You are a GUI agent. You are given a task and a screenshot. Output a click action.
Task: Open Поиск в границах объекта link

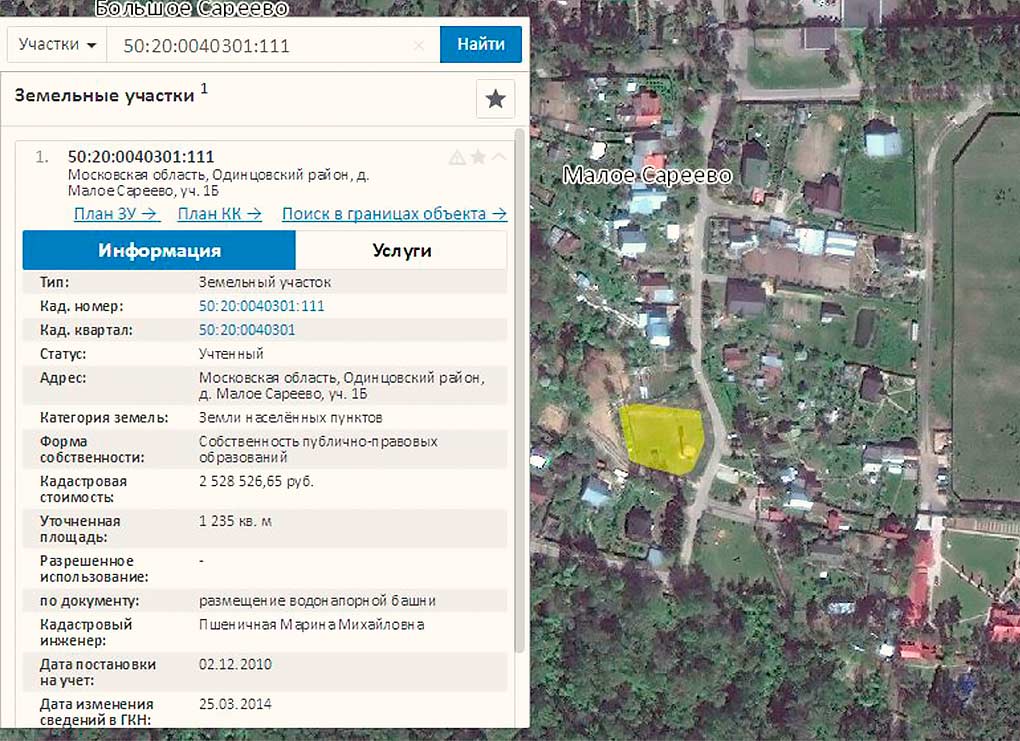click(x=394, y=214)
